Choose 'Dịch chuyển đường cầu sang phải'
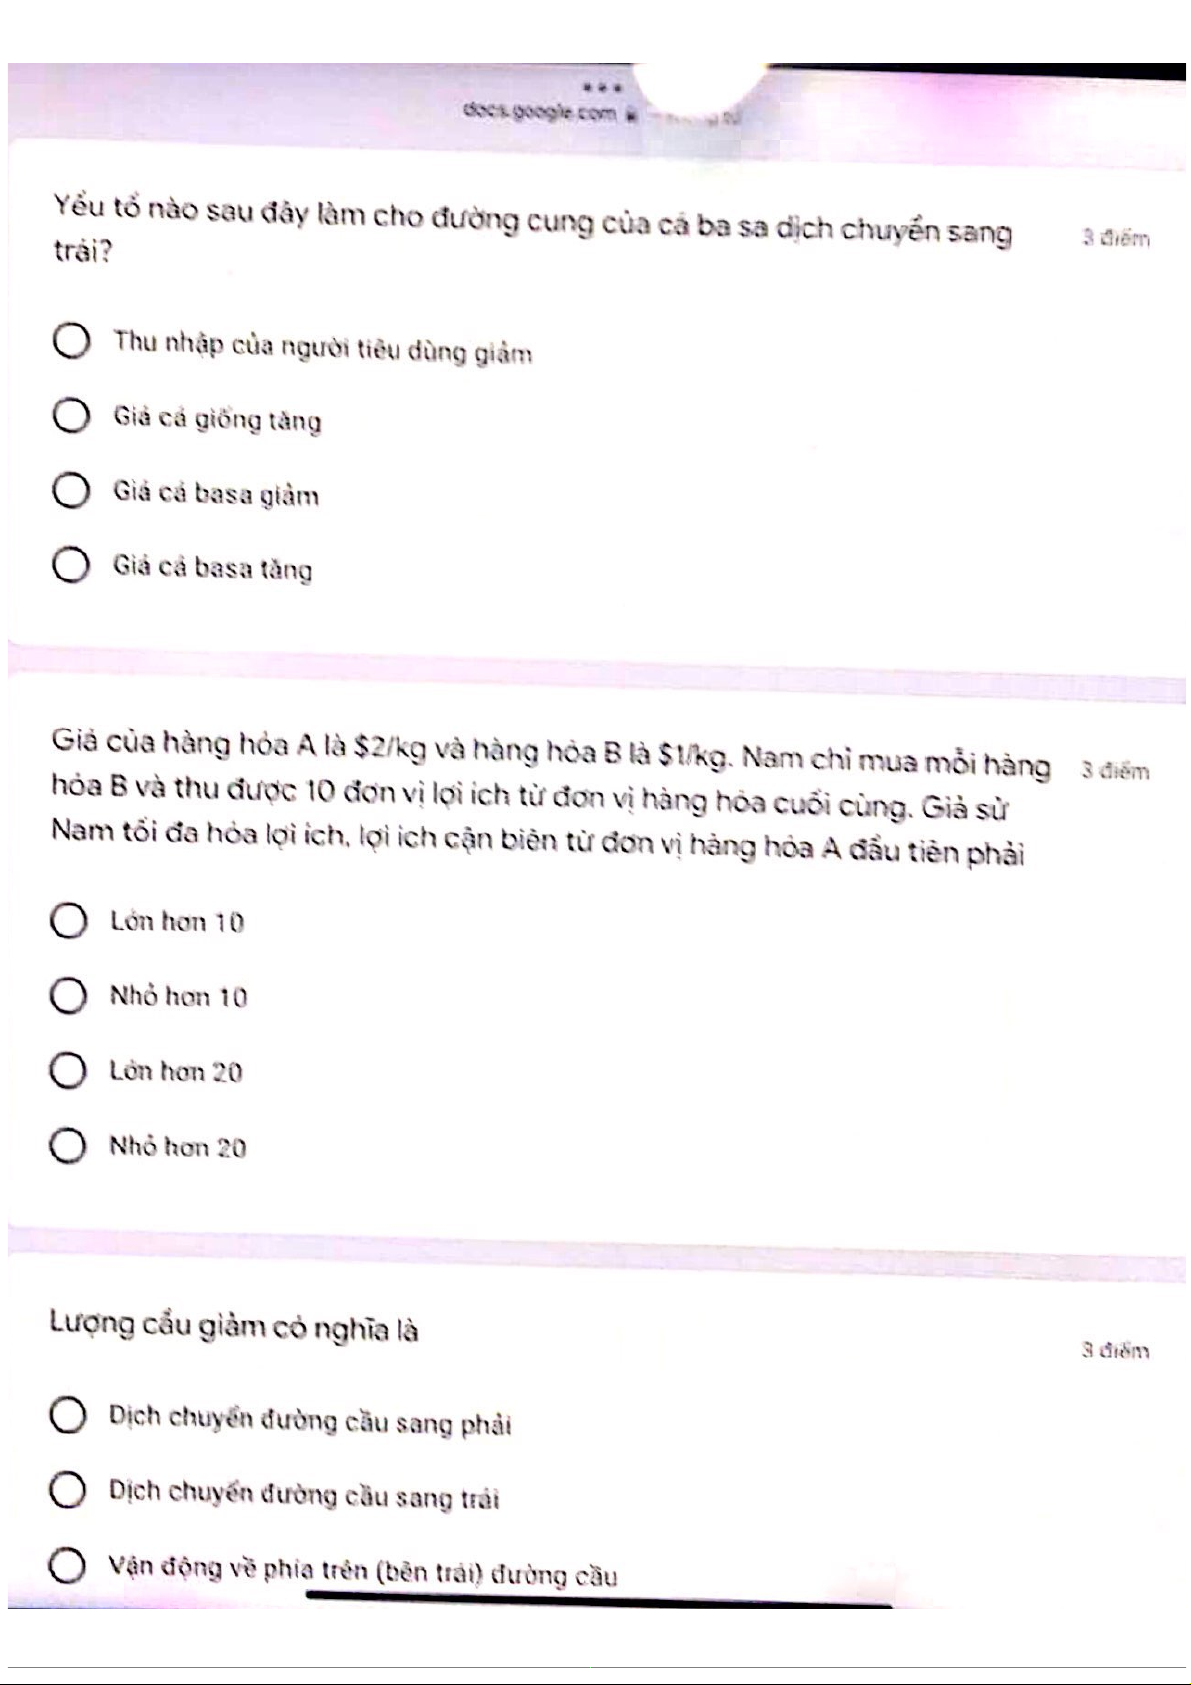 click(x=67, y=1416)
